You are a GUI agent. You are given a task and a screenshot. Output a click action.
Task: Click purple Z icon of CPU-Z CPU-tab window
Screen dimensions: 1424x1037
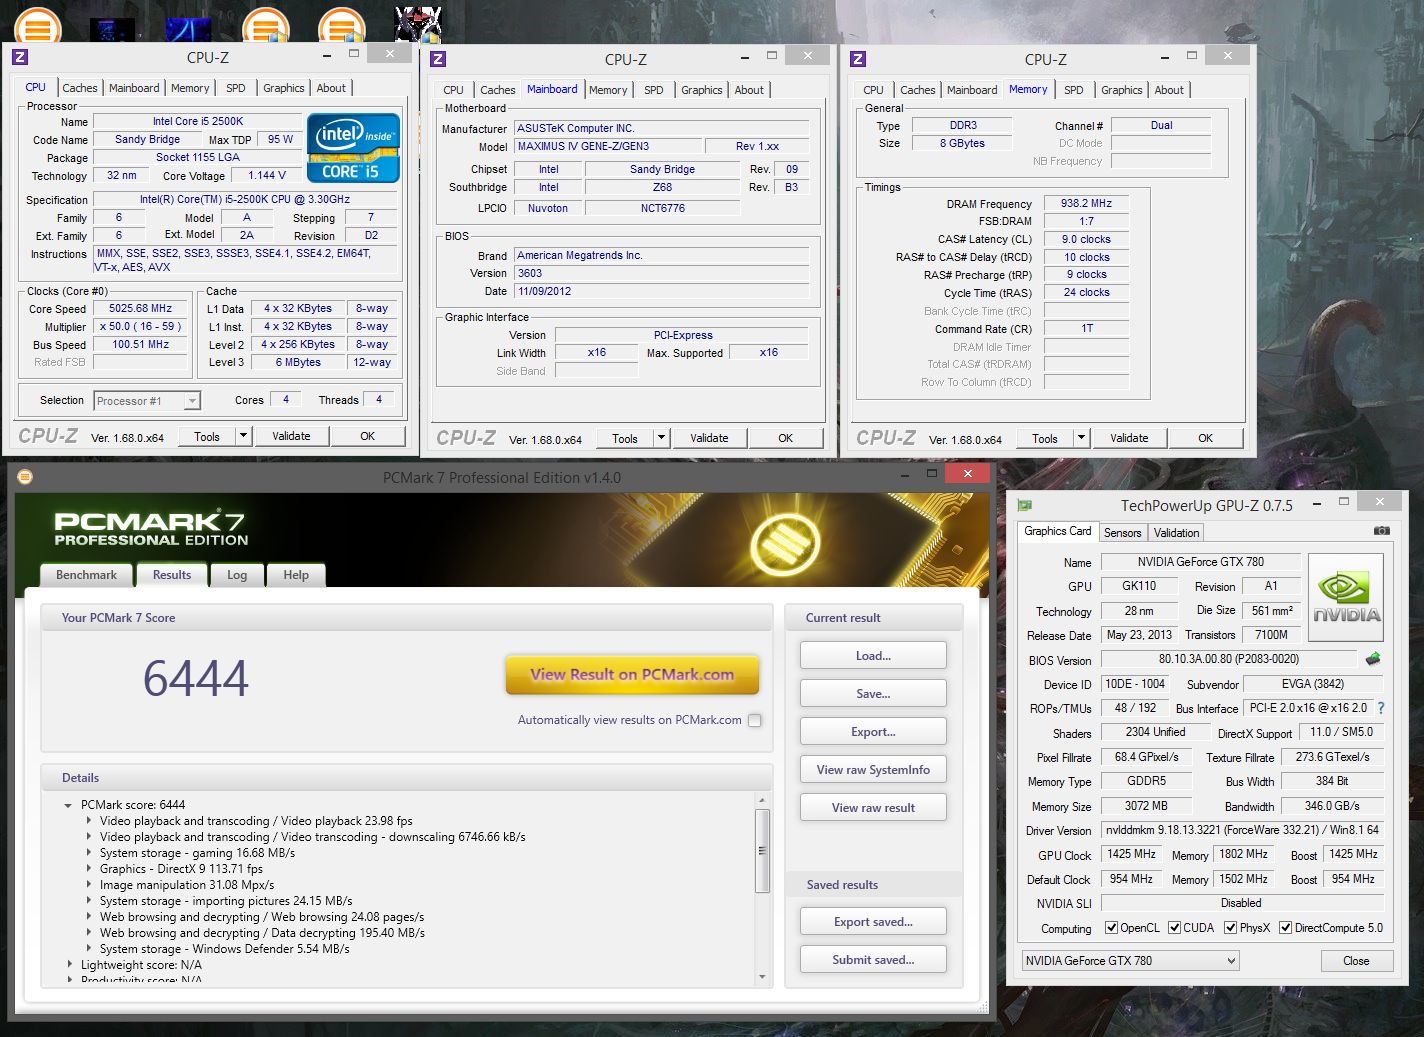20,58
